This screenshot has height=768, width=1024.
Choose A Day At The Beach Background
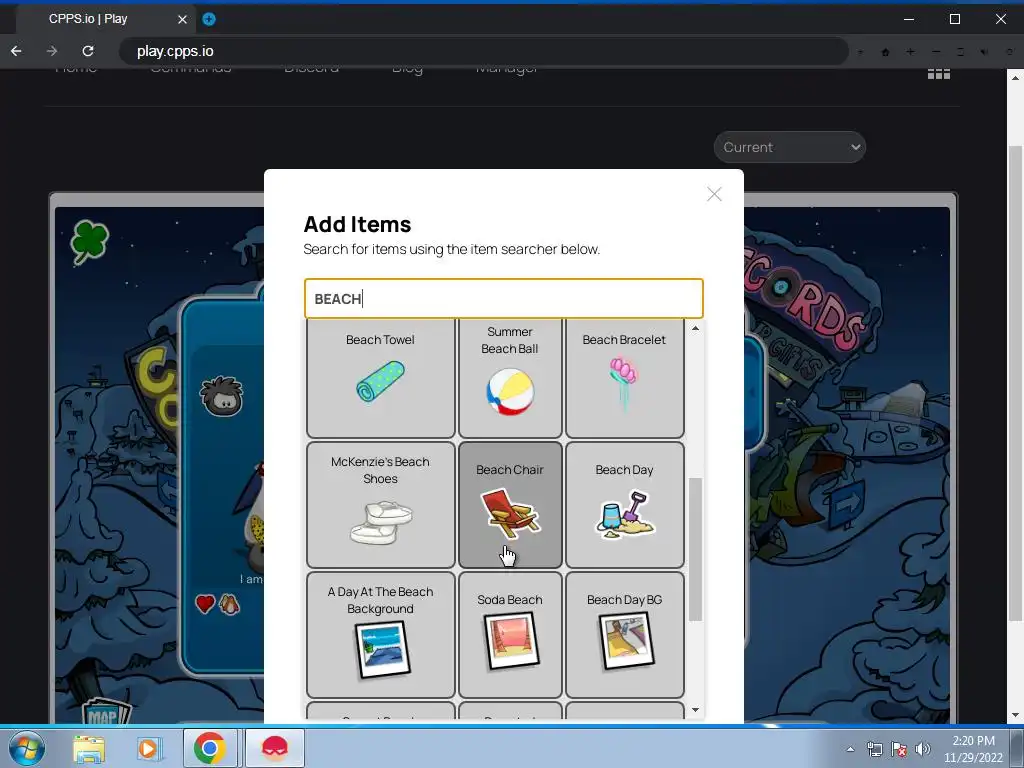point(380,635)
